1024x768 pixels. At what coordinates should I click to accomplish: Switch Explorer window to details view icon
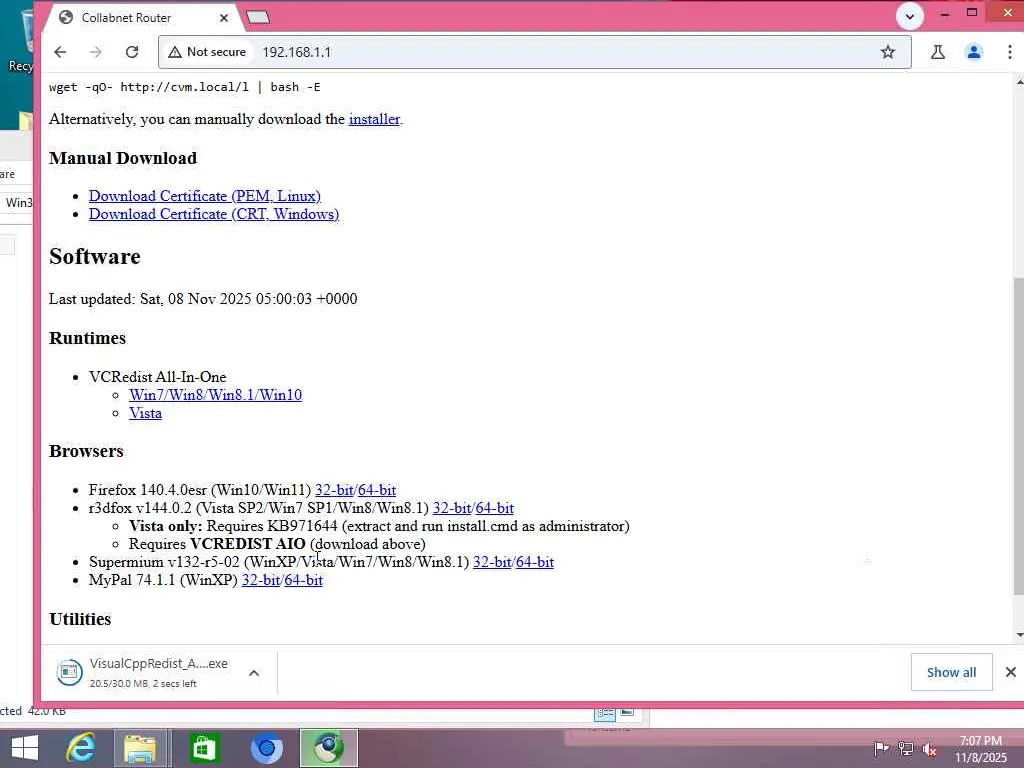pos(605,713)
